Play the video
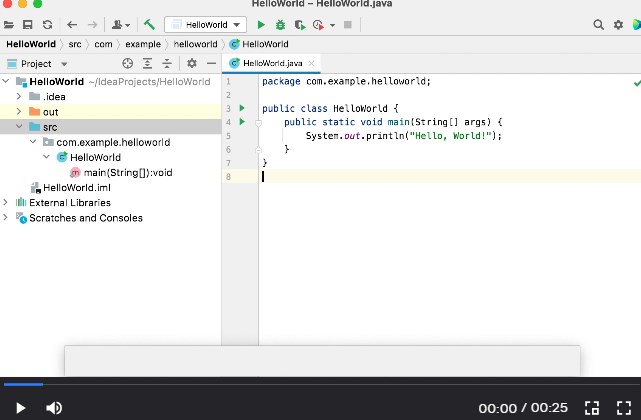Image resolution: width=641 pixels, height=420 pixels. click(x=20, y=408)
